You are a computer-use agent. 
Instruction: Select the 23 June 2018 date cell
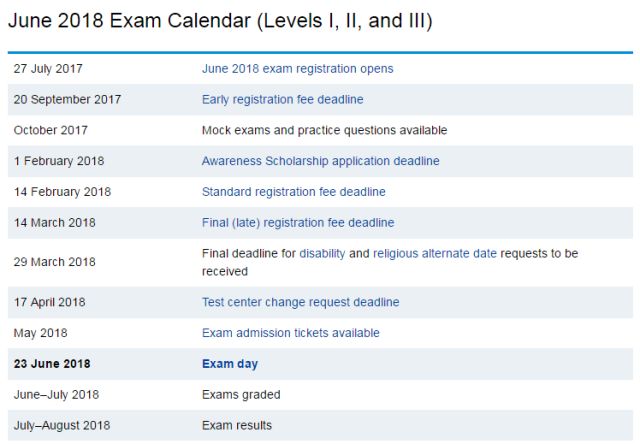click(x=52, y=364)
